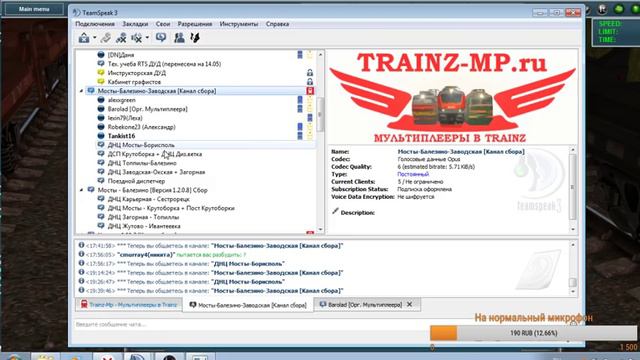Click the channel tree scrollbar down arrow
The height and width of the screenshot is (360, 640).
coord(320,230)
